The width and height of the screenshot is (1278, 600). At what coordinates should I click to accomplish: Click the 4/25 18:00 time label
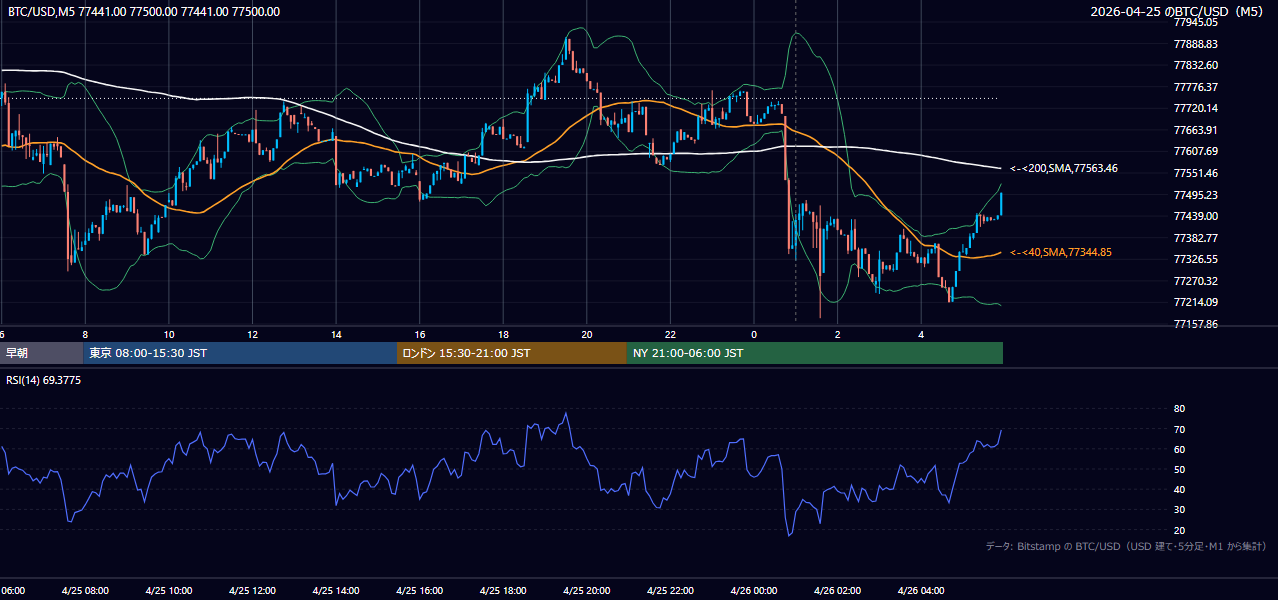tap(503, 590)
